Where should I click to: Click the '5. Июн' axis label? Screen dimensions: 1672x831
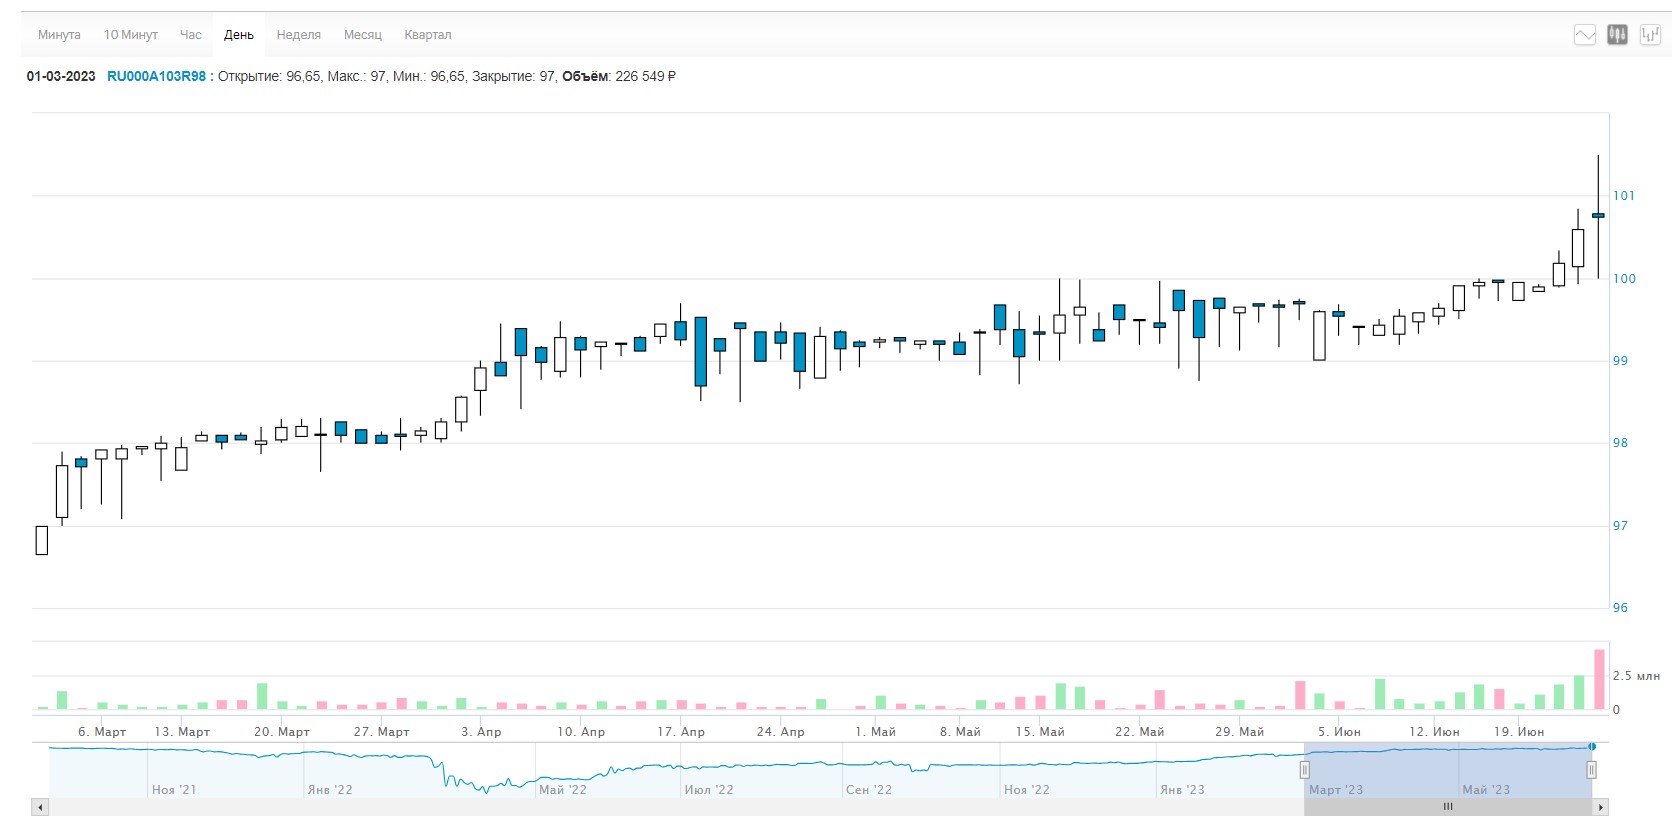pyautogui.click(x=1339, y=732)
